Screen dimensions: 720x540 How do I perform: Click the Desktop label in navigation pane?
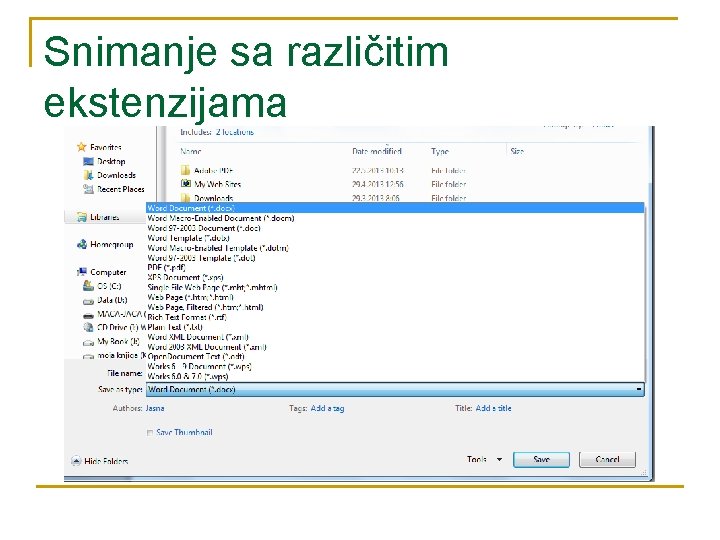[x=111, y=161]
